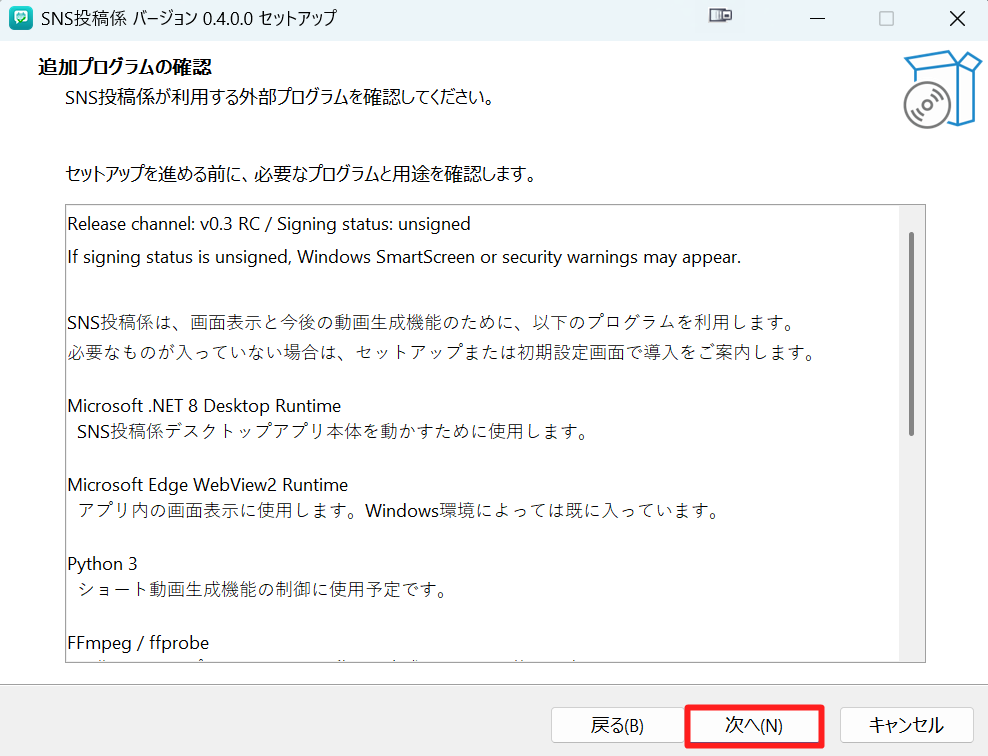The width and height of the screenshot is (988, 756).
Task: Click the SmartScreen warning sentence
Action: coord(404,257)
